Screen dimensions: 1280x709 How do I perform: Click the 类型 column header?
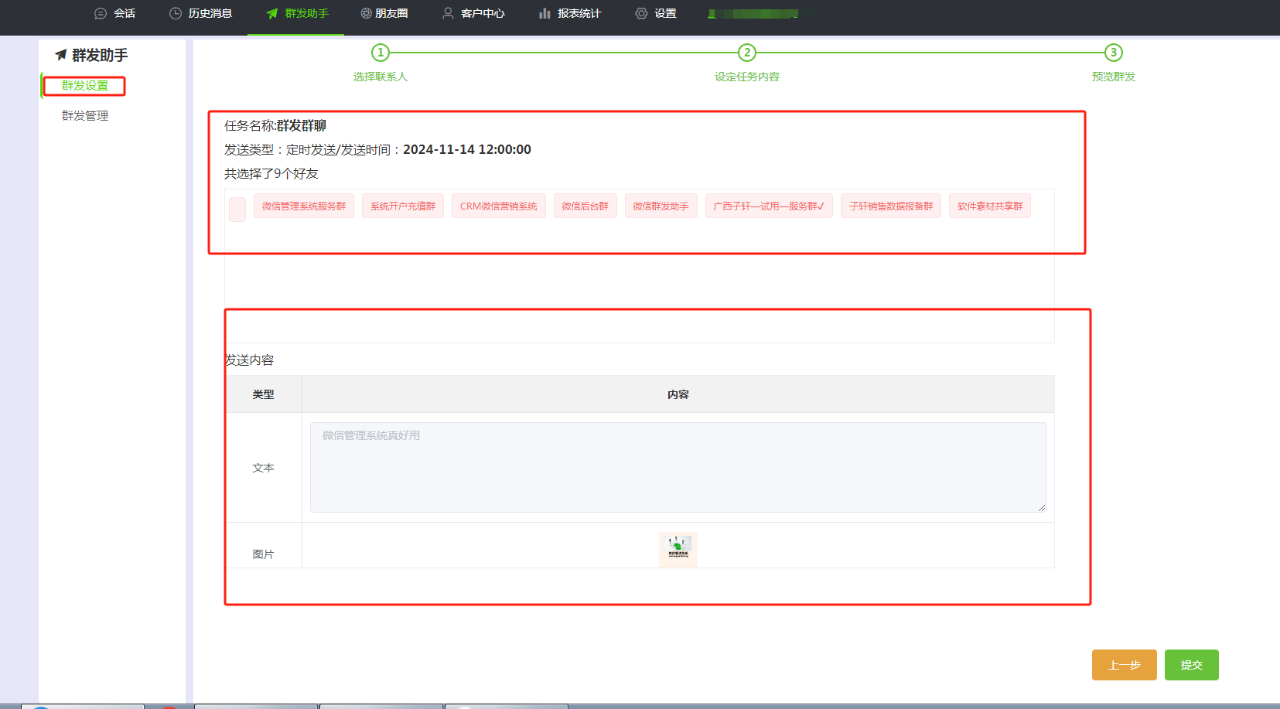pyautogui.click(x=263, y=395)
